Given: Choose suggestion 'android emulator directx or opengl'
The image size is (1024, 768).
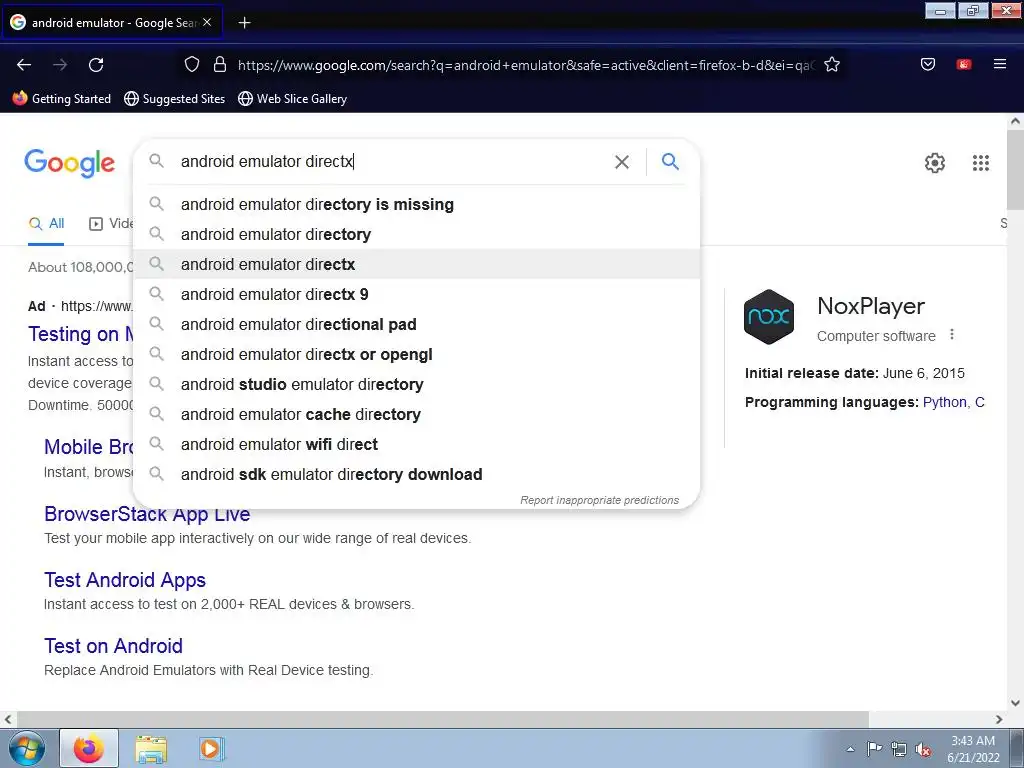Looking at the screenshot, I should [416, 355].
